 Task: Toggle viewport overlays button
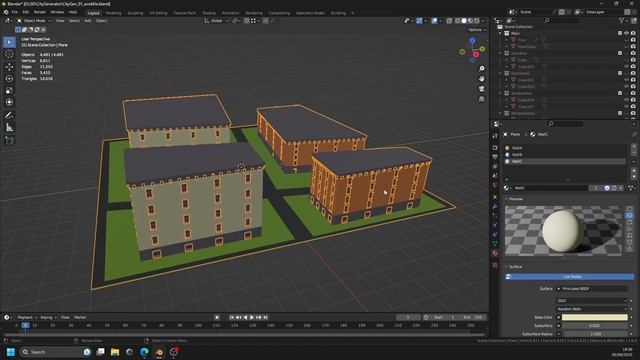434,20
